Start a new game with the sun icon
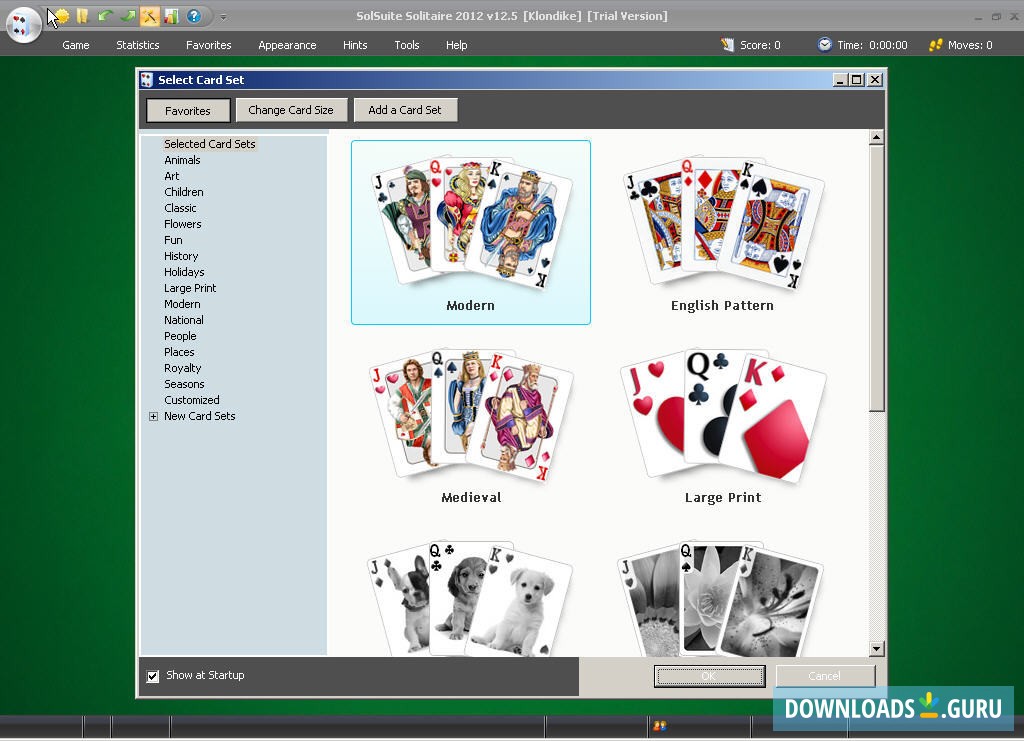 (61, 16)
